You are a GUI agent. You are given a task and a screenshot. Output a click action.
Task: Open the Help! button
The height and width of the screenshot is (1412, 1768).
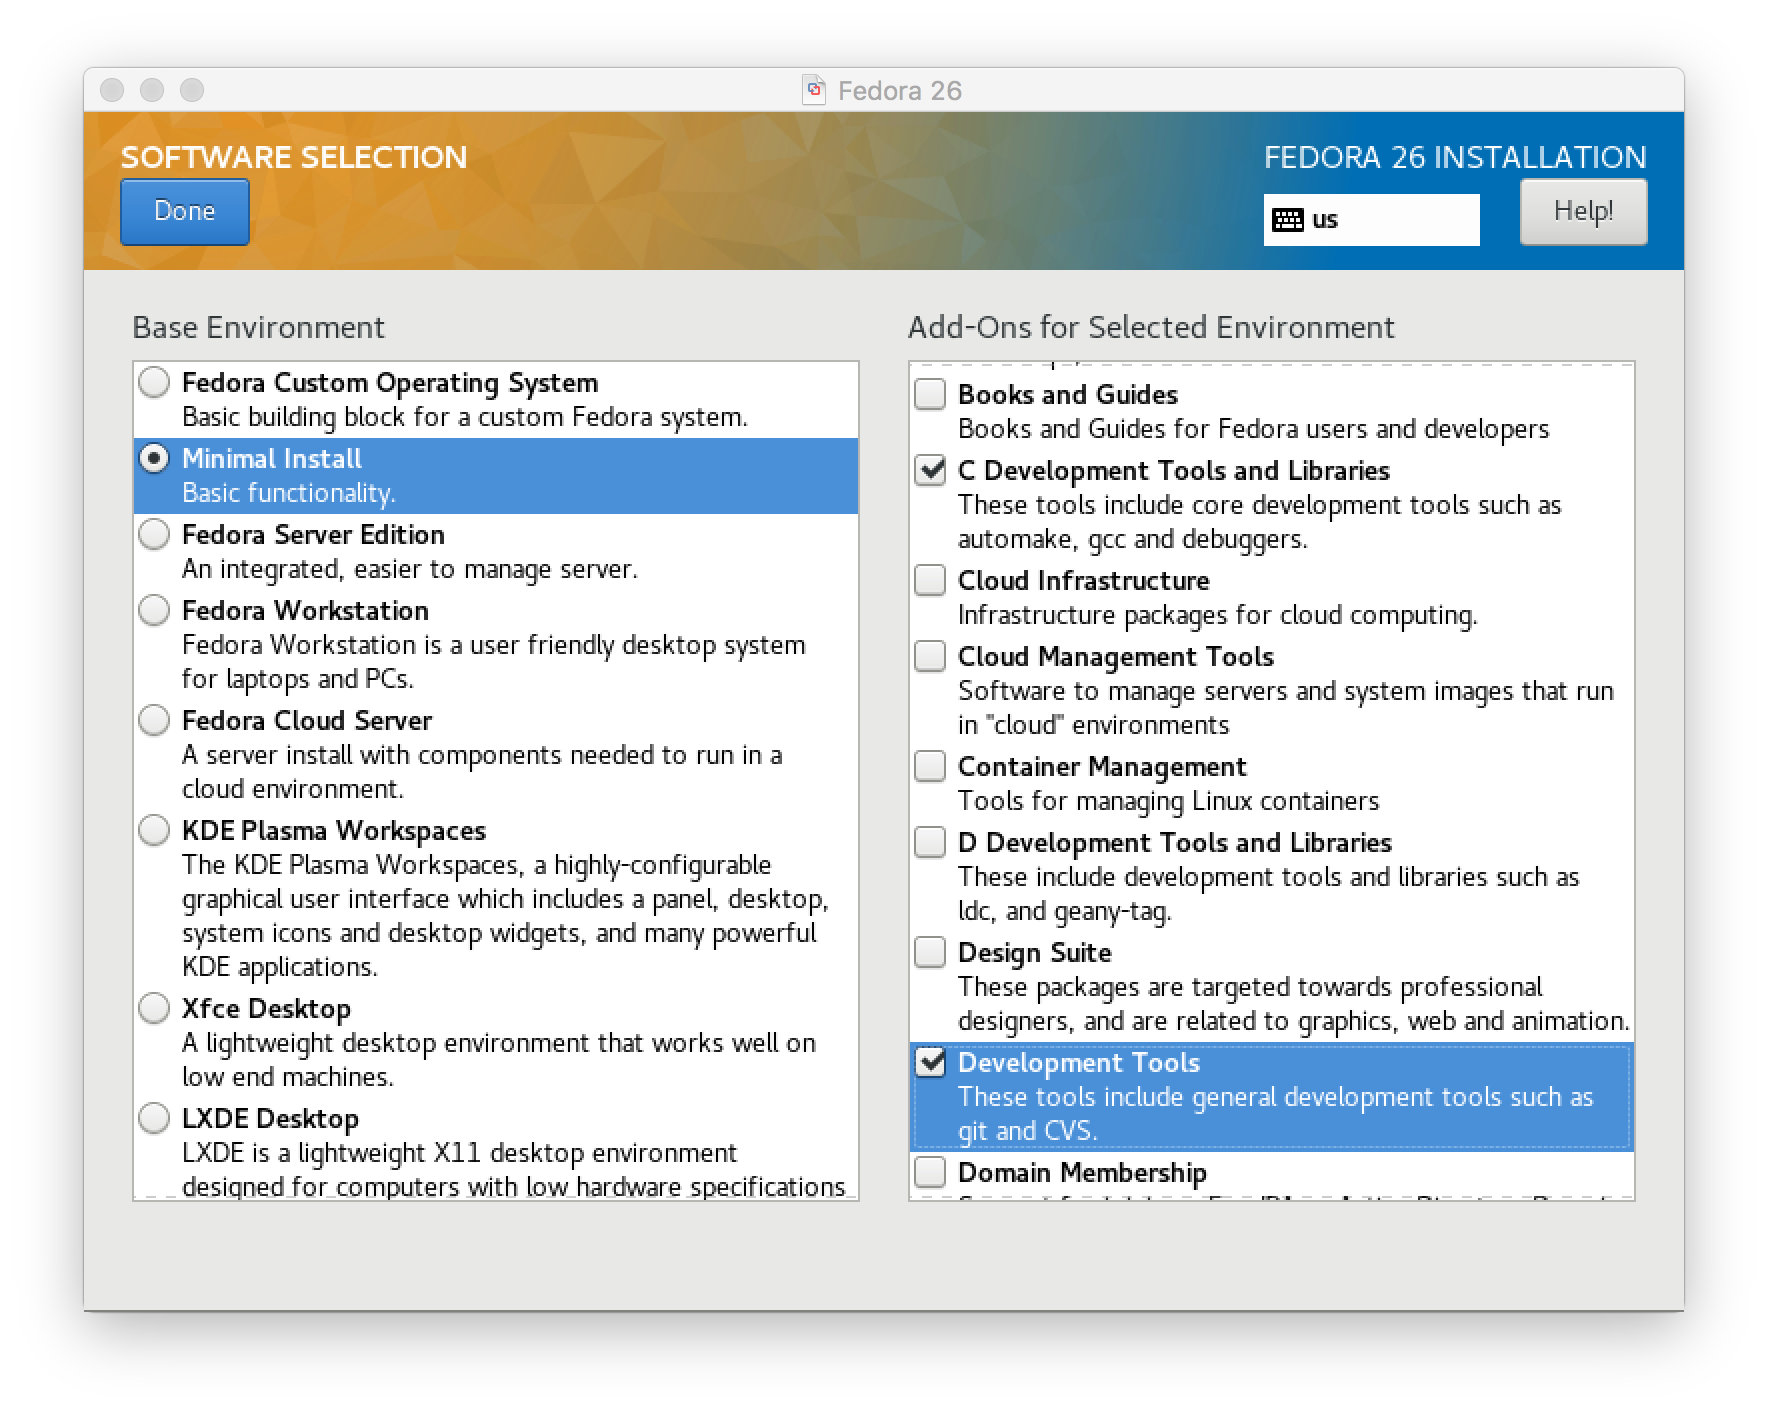[x=1583, y=212]
